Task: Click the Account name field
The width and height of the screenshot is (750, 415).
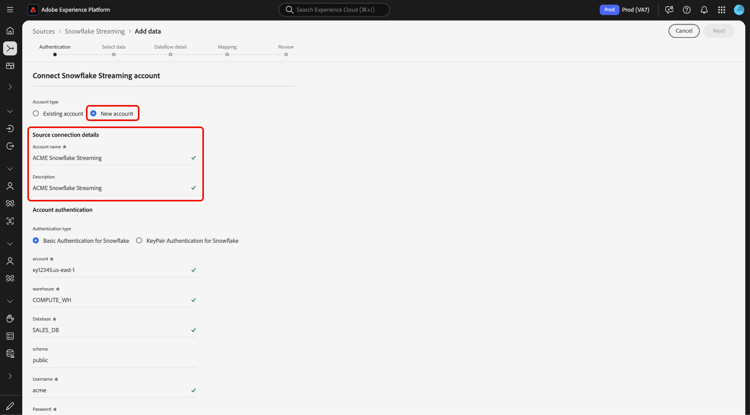Action: [114, 158]
